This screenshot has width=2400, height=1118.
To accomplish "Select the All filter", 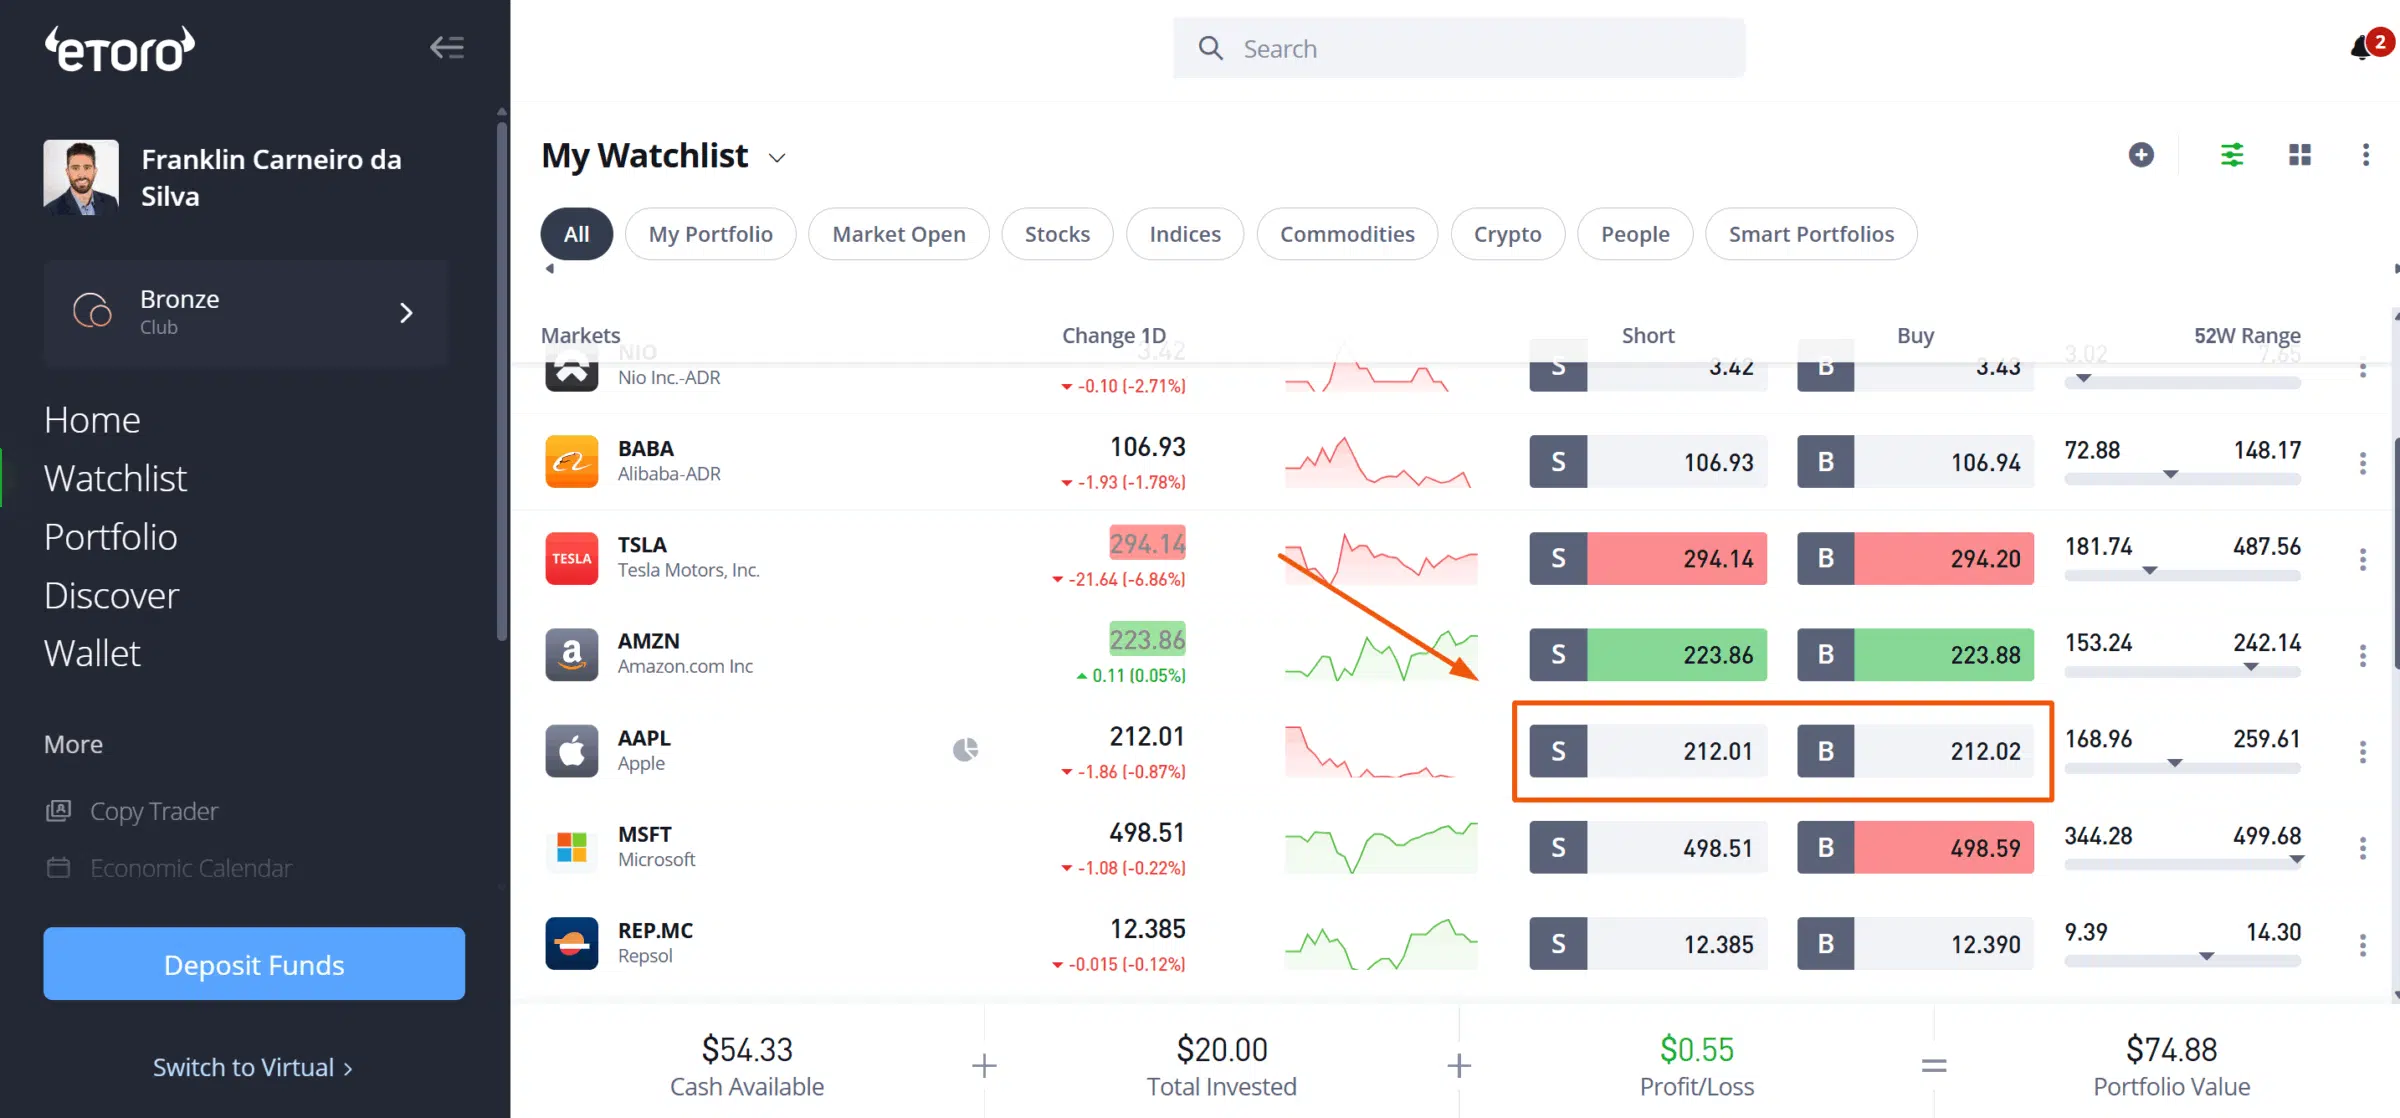I will click(576, 234).
